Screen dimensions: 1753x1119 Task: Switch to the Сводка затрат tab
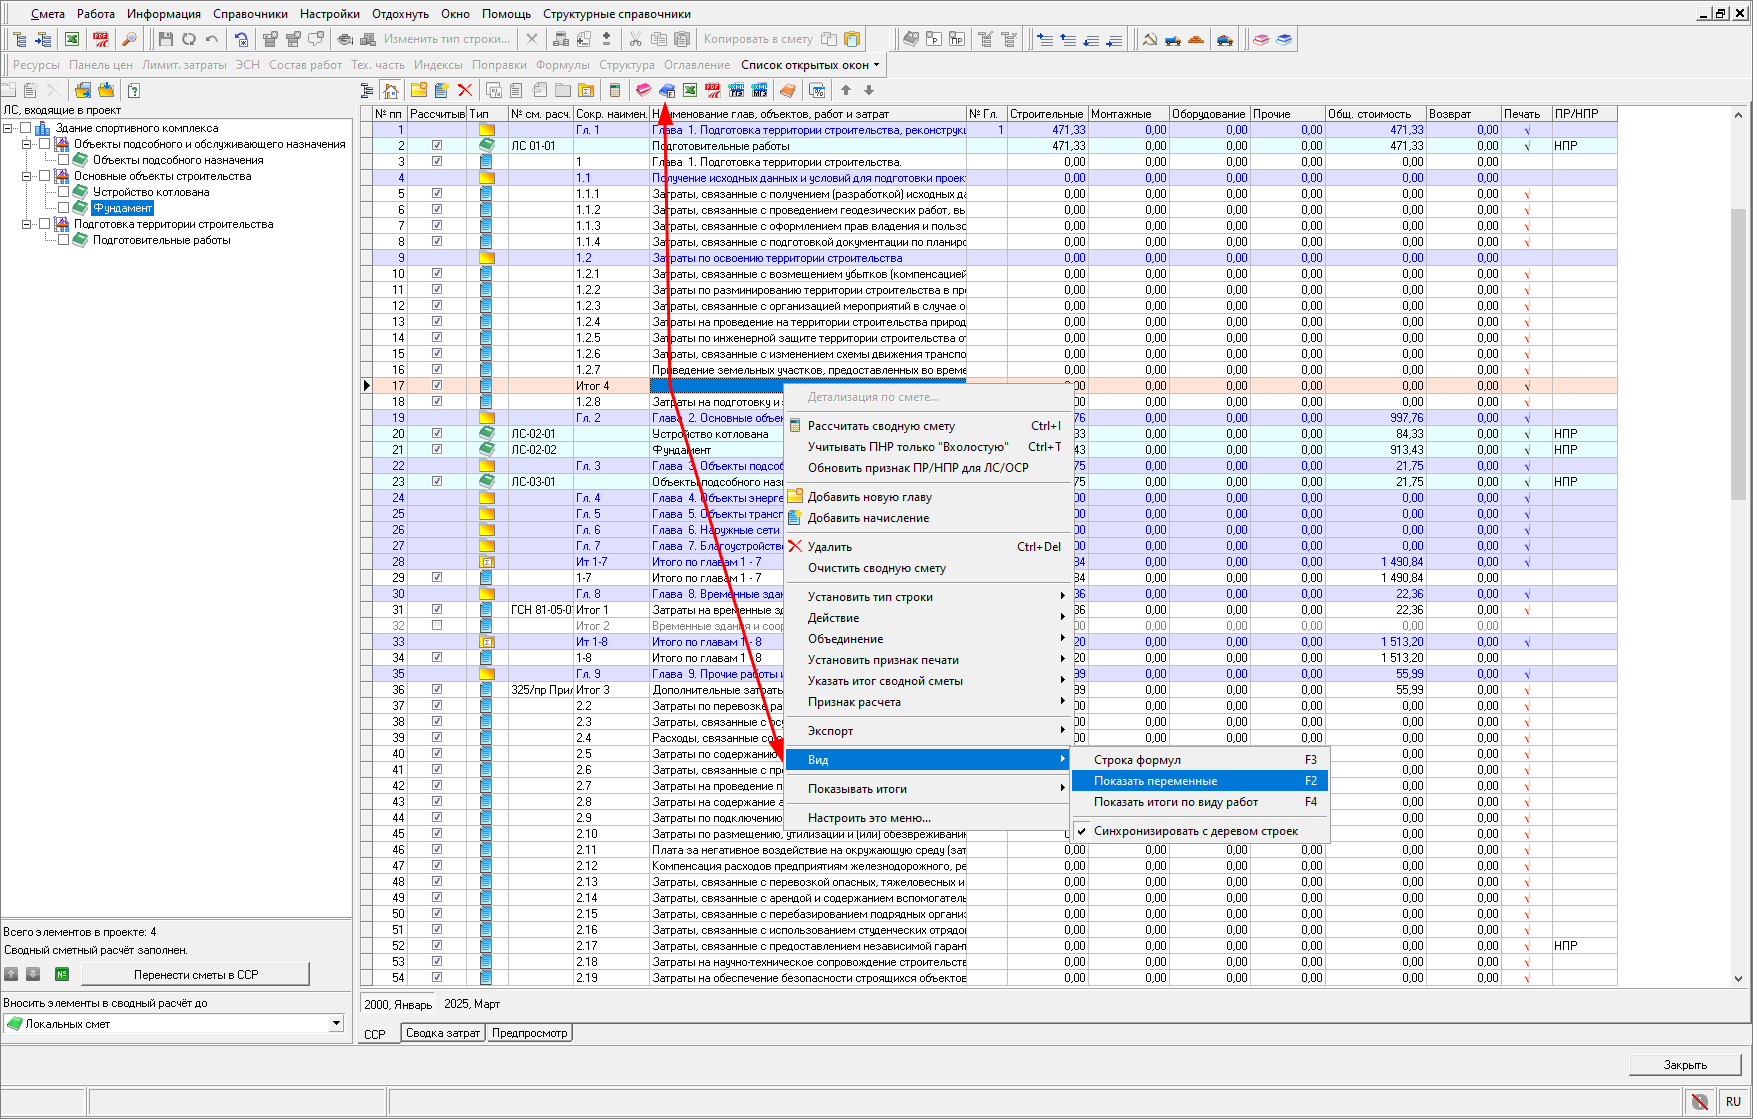click(x=443, y=1033)
